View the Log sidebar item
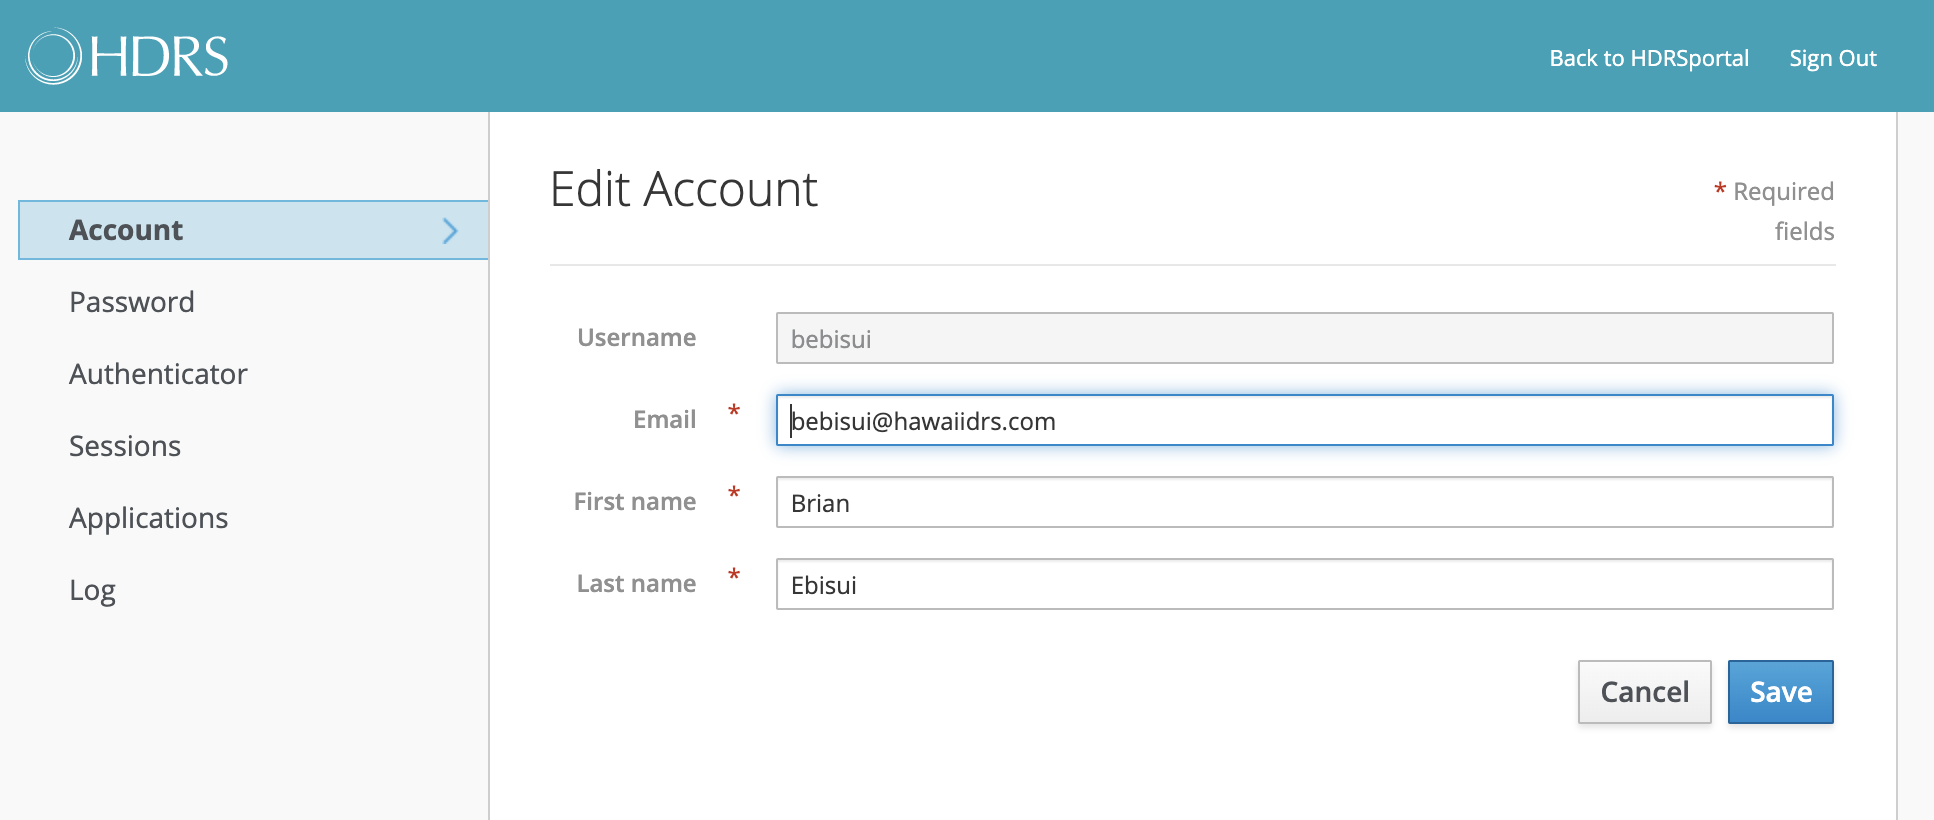1934x820 pixels. (93, 590)
